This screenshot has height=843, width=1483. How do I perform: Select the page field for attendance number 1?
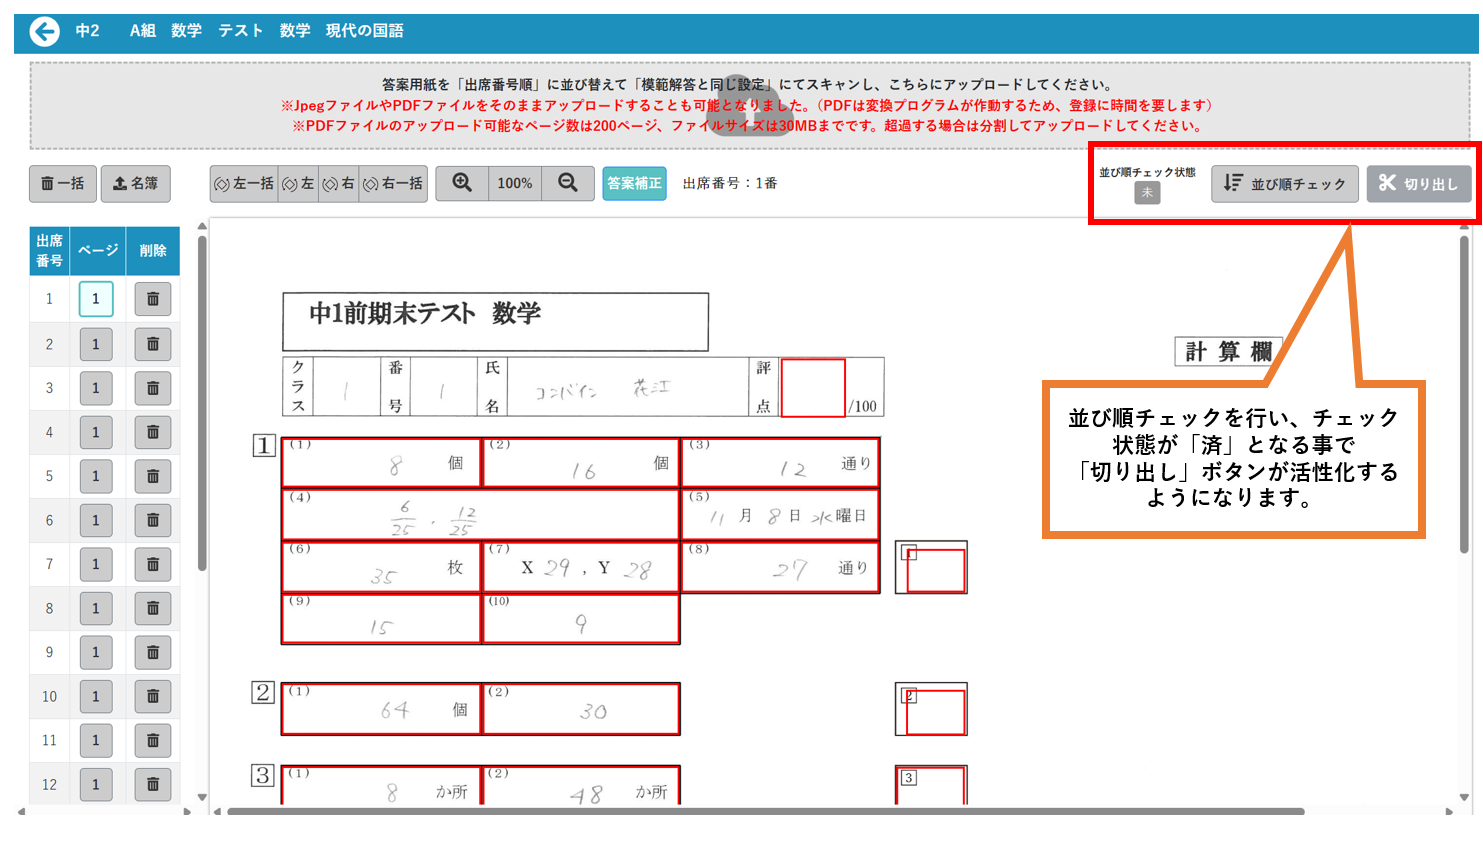(96, 299)
